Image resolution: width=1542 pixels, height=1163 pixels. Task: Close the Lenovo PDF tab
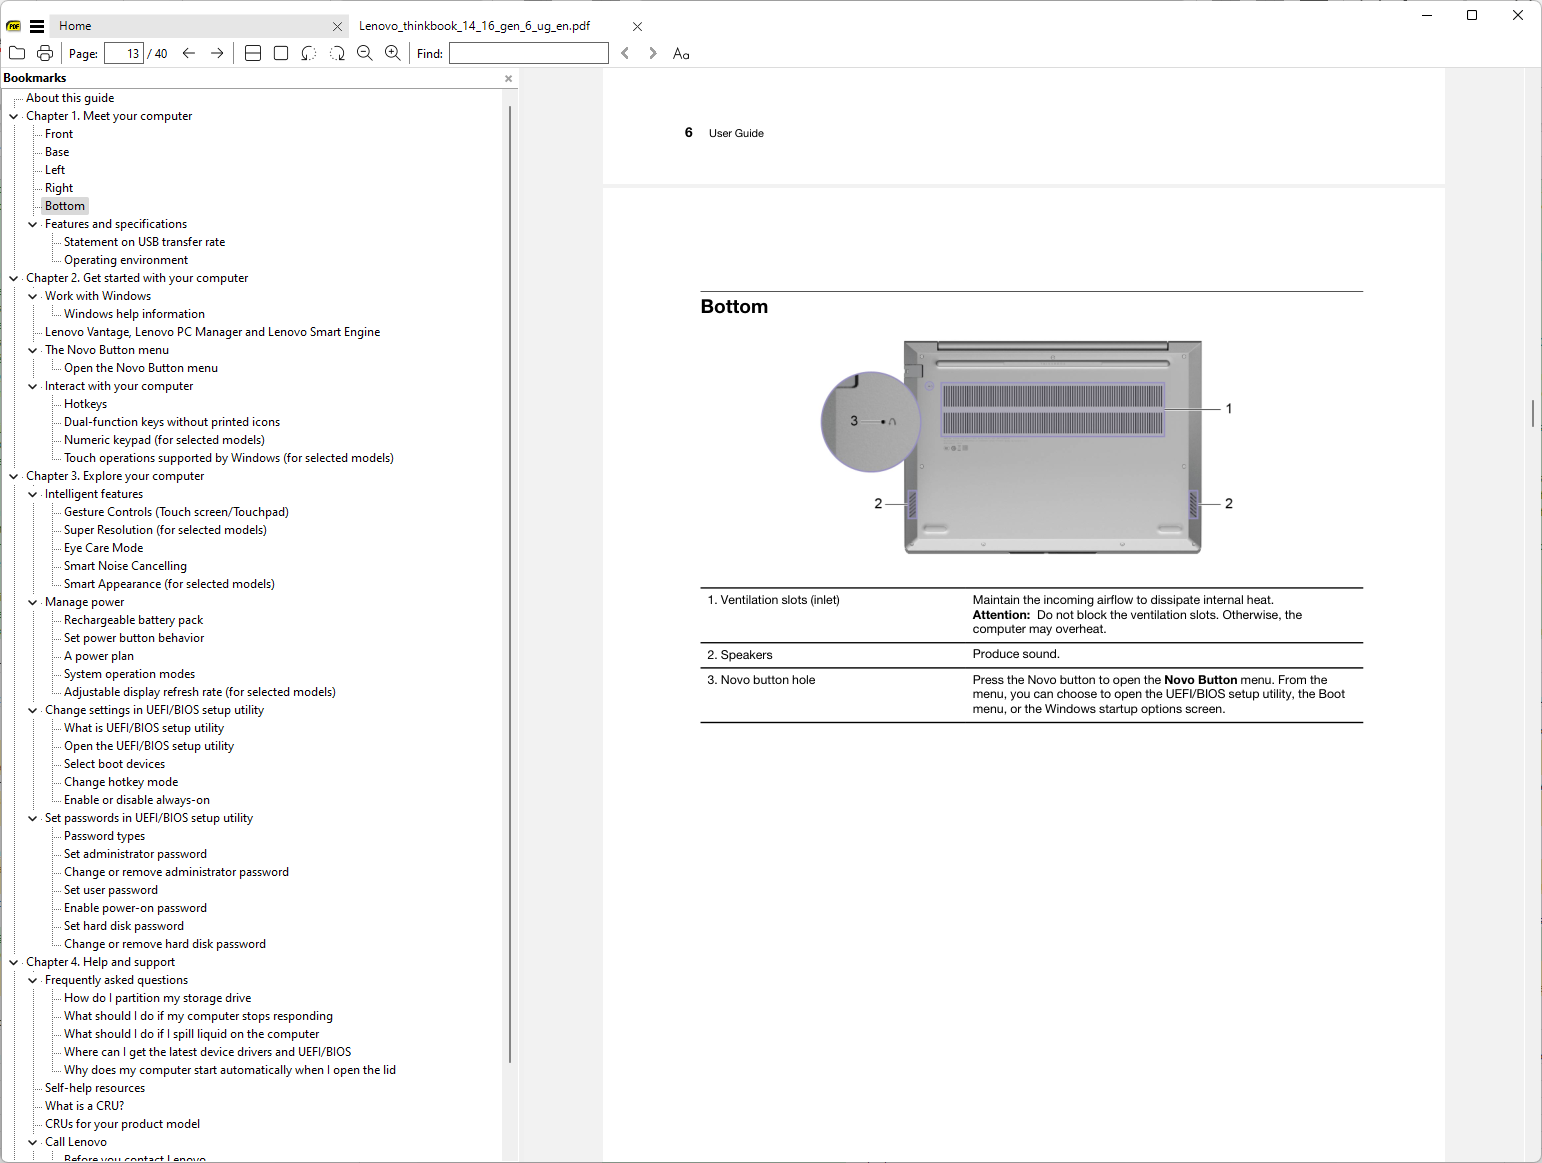point(637,26)
